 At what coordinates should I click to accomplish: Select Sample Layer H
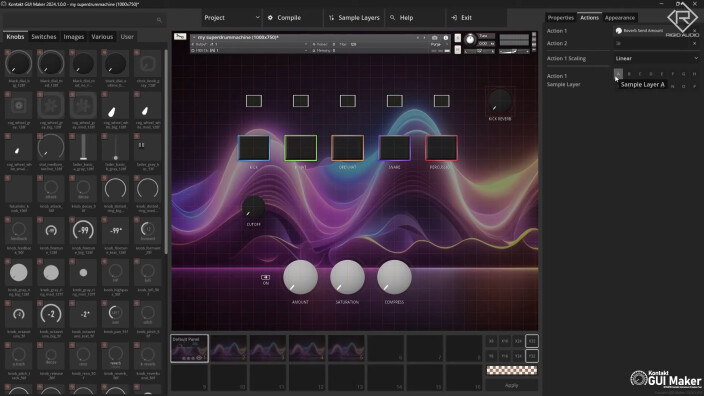(x=695, y=74)
